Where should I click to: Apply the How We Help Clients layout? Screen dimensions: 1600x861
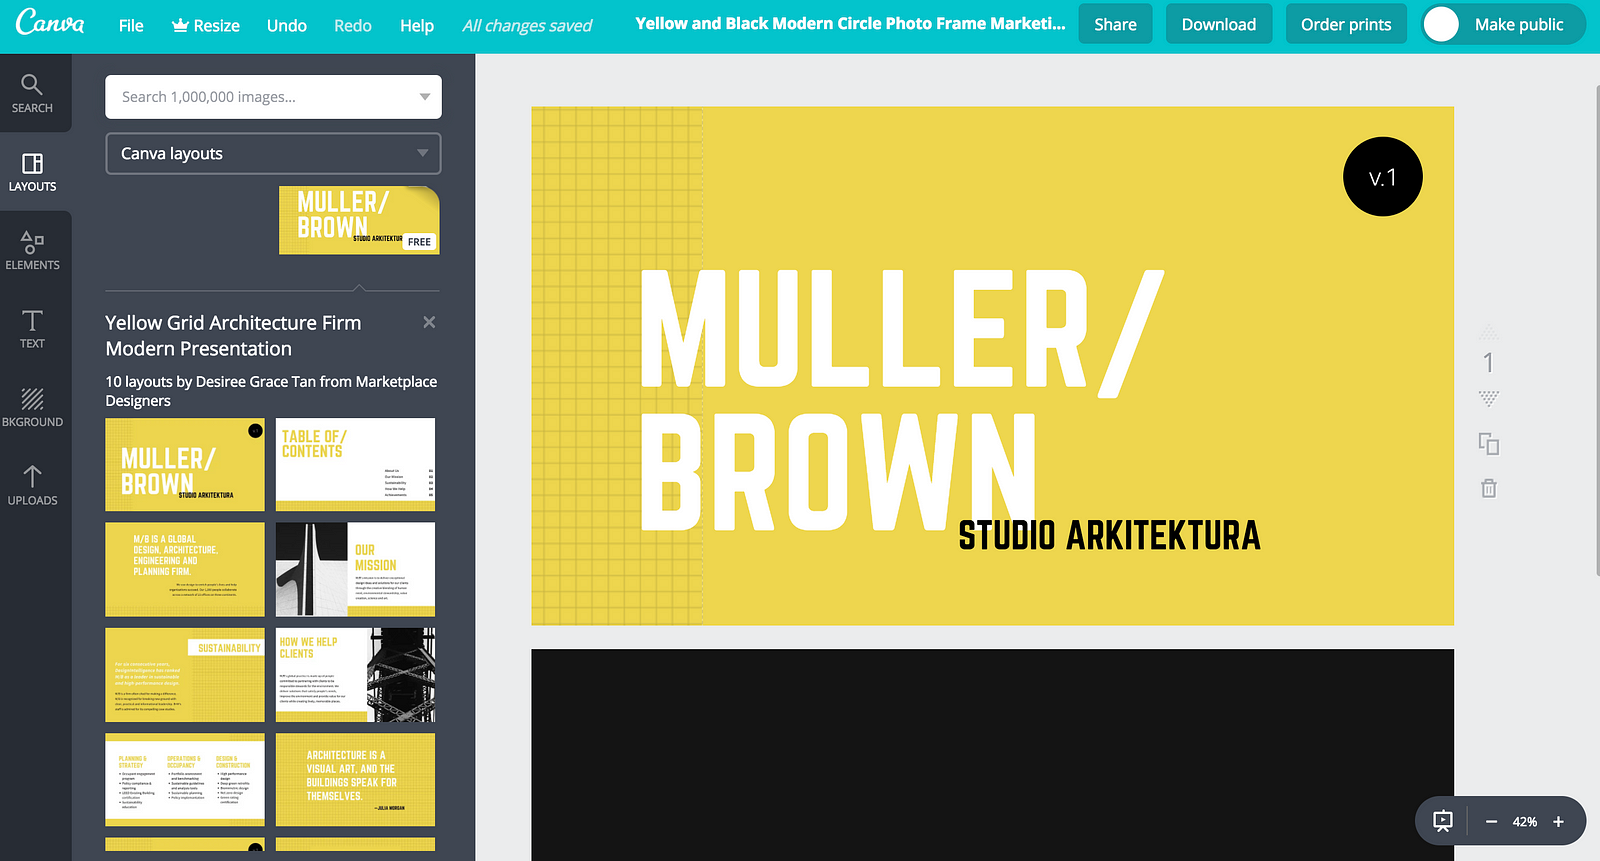tap(355, 675)
